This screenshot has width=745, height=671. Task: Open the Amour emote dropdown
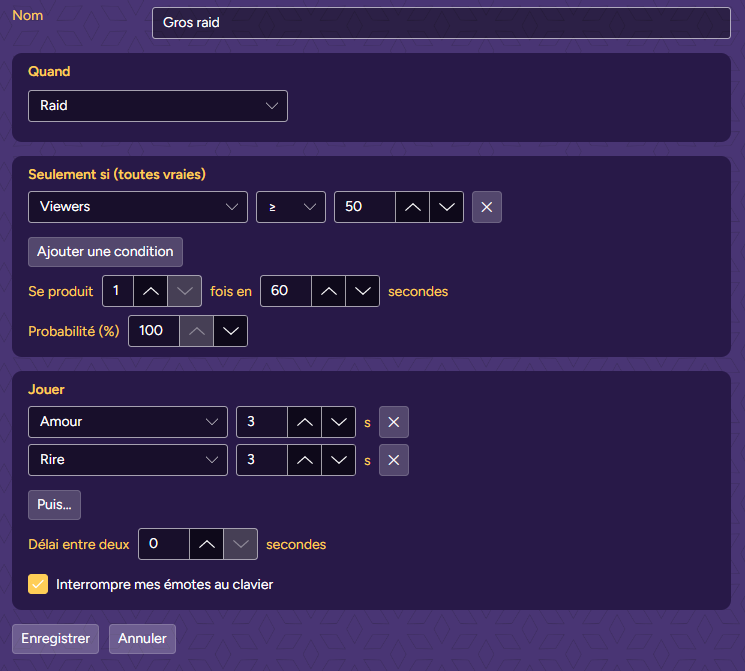(x=128, y=422)
